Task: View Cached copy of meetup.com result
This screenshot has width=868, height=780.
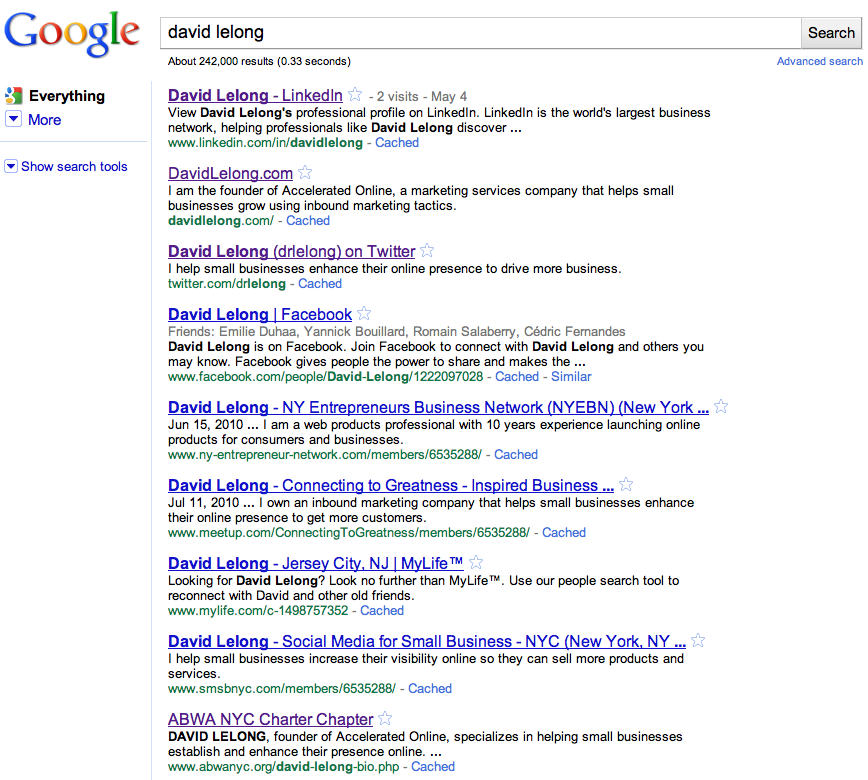Action: point(564,533)
